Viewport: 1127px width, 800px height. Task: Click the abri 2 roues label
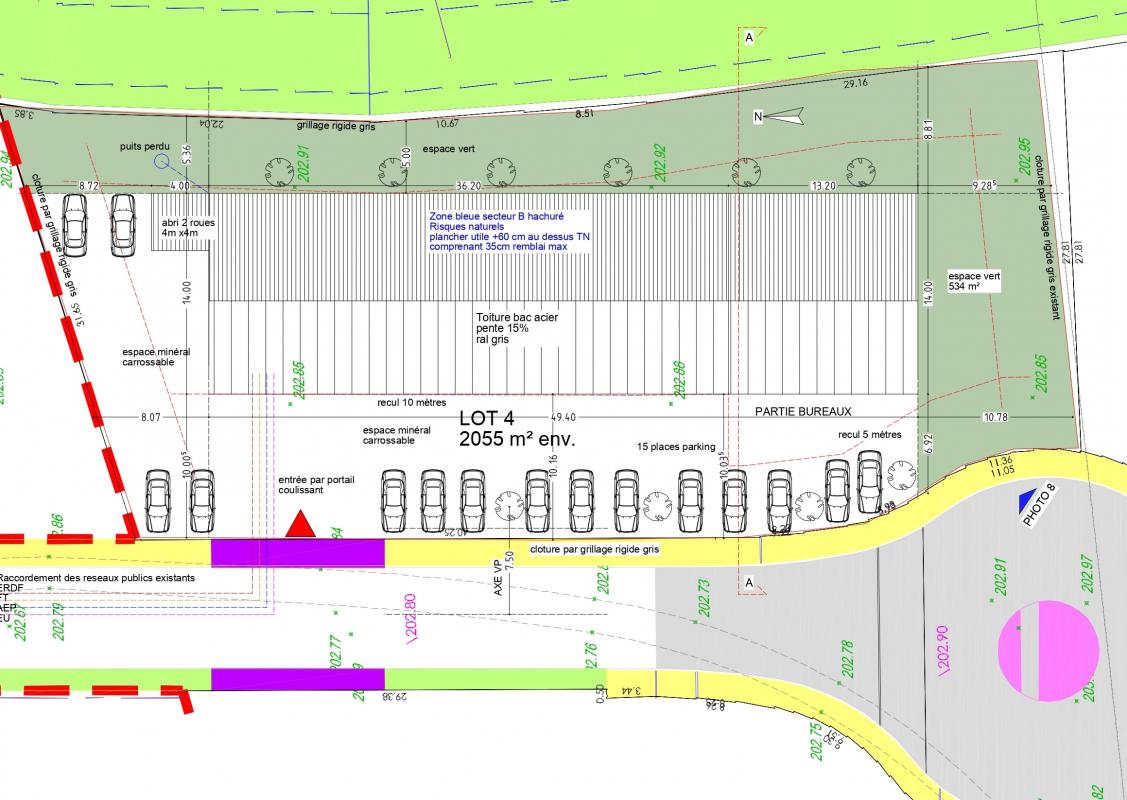pos(187,228)
